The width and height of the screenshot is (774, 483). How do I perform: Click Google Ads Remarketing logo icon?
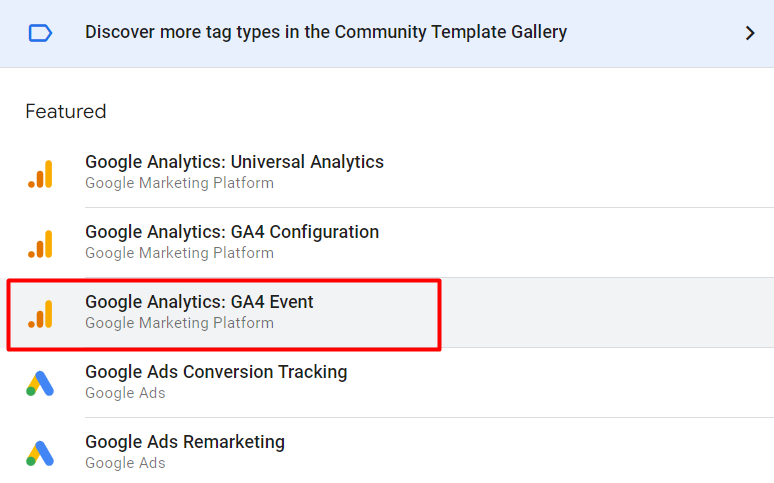[x=40, y=453]
